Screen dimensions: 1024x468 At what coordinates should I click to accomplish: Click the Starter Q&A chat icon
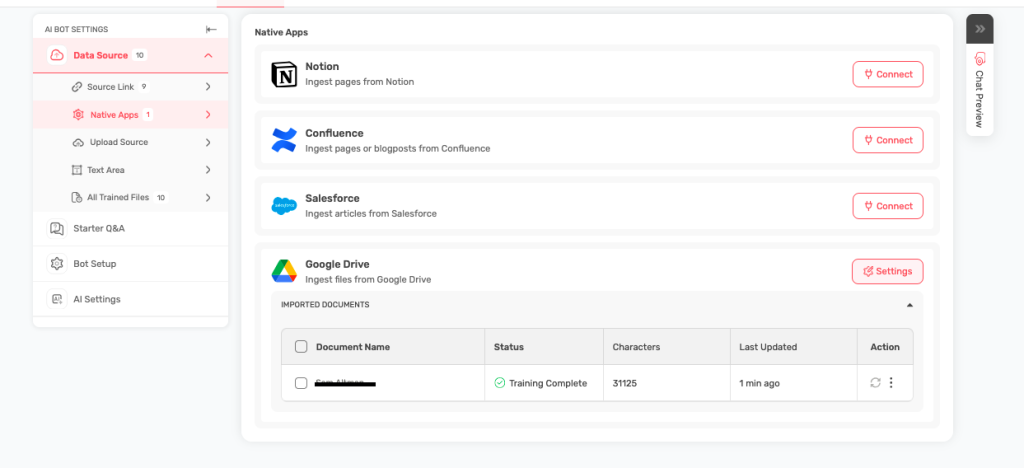(x=57, y=228)
